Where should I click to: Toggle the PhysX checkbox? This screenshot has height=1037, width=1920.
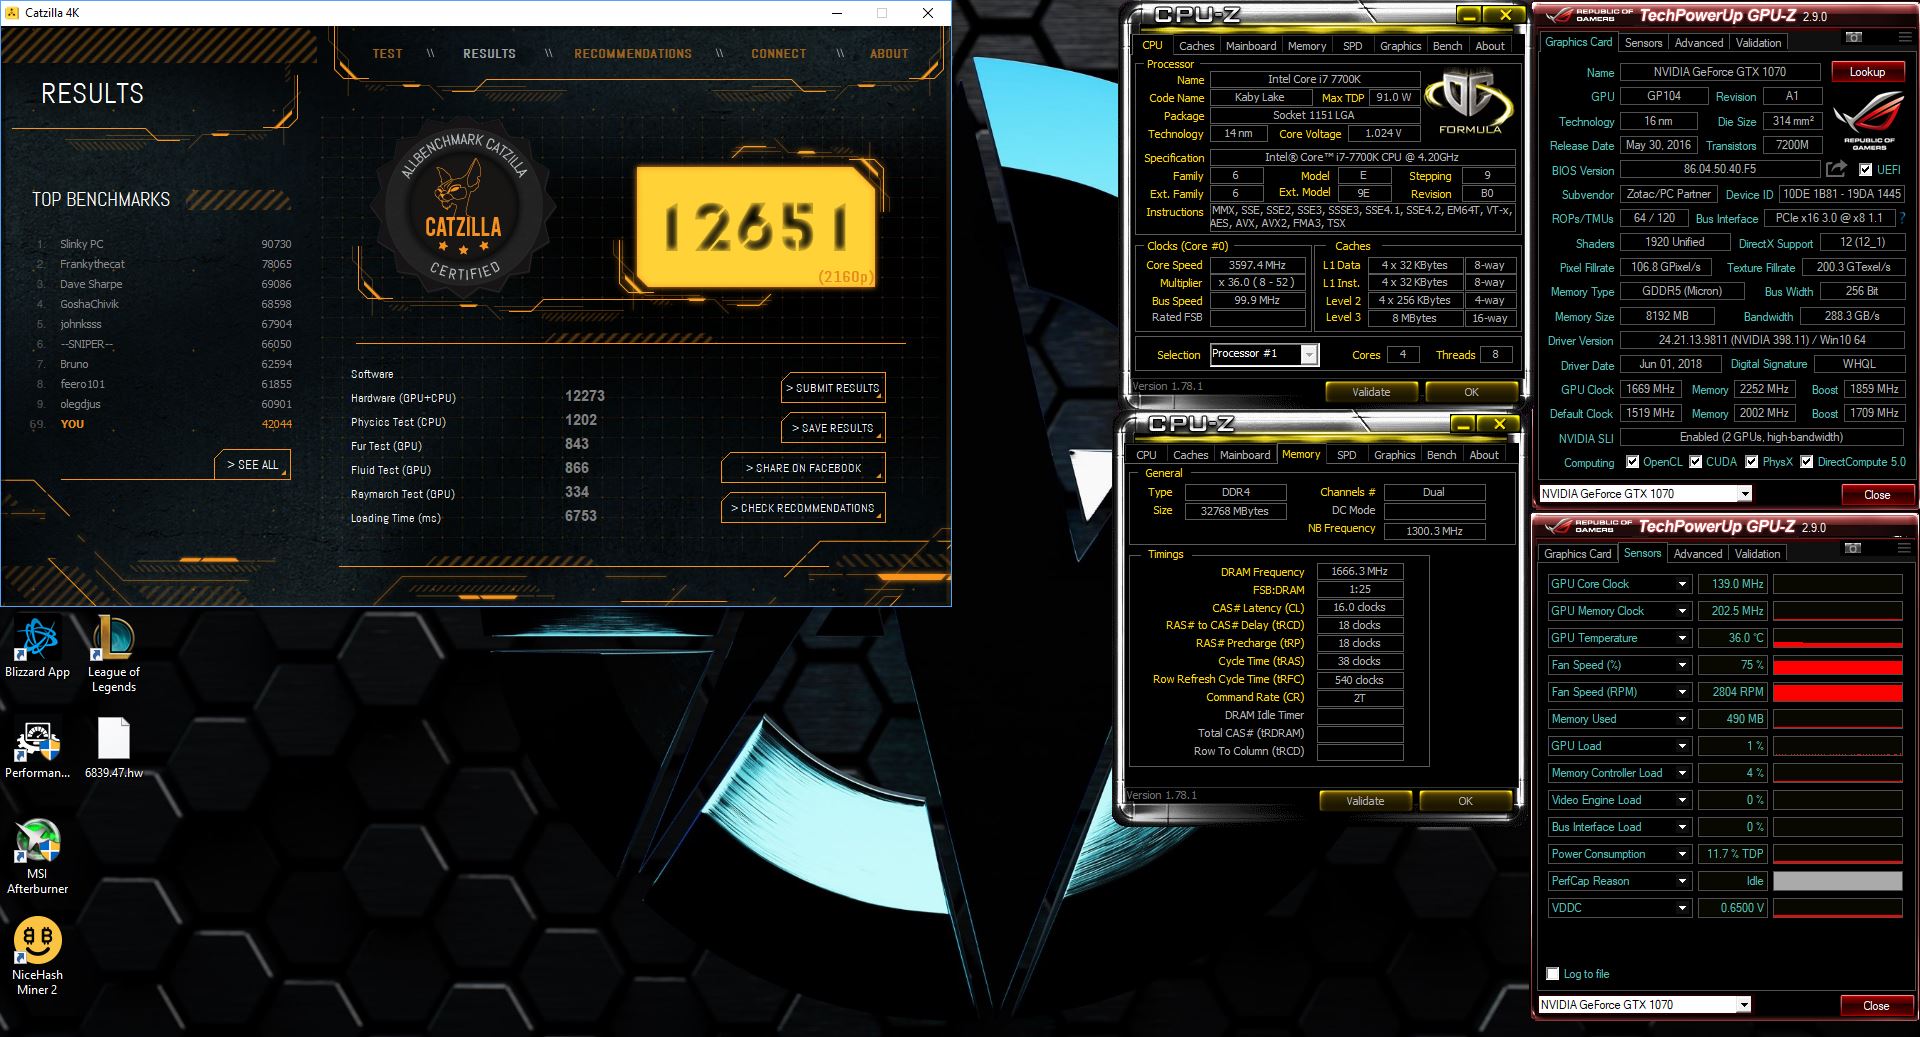coord(1751,462)
